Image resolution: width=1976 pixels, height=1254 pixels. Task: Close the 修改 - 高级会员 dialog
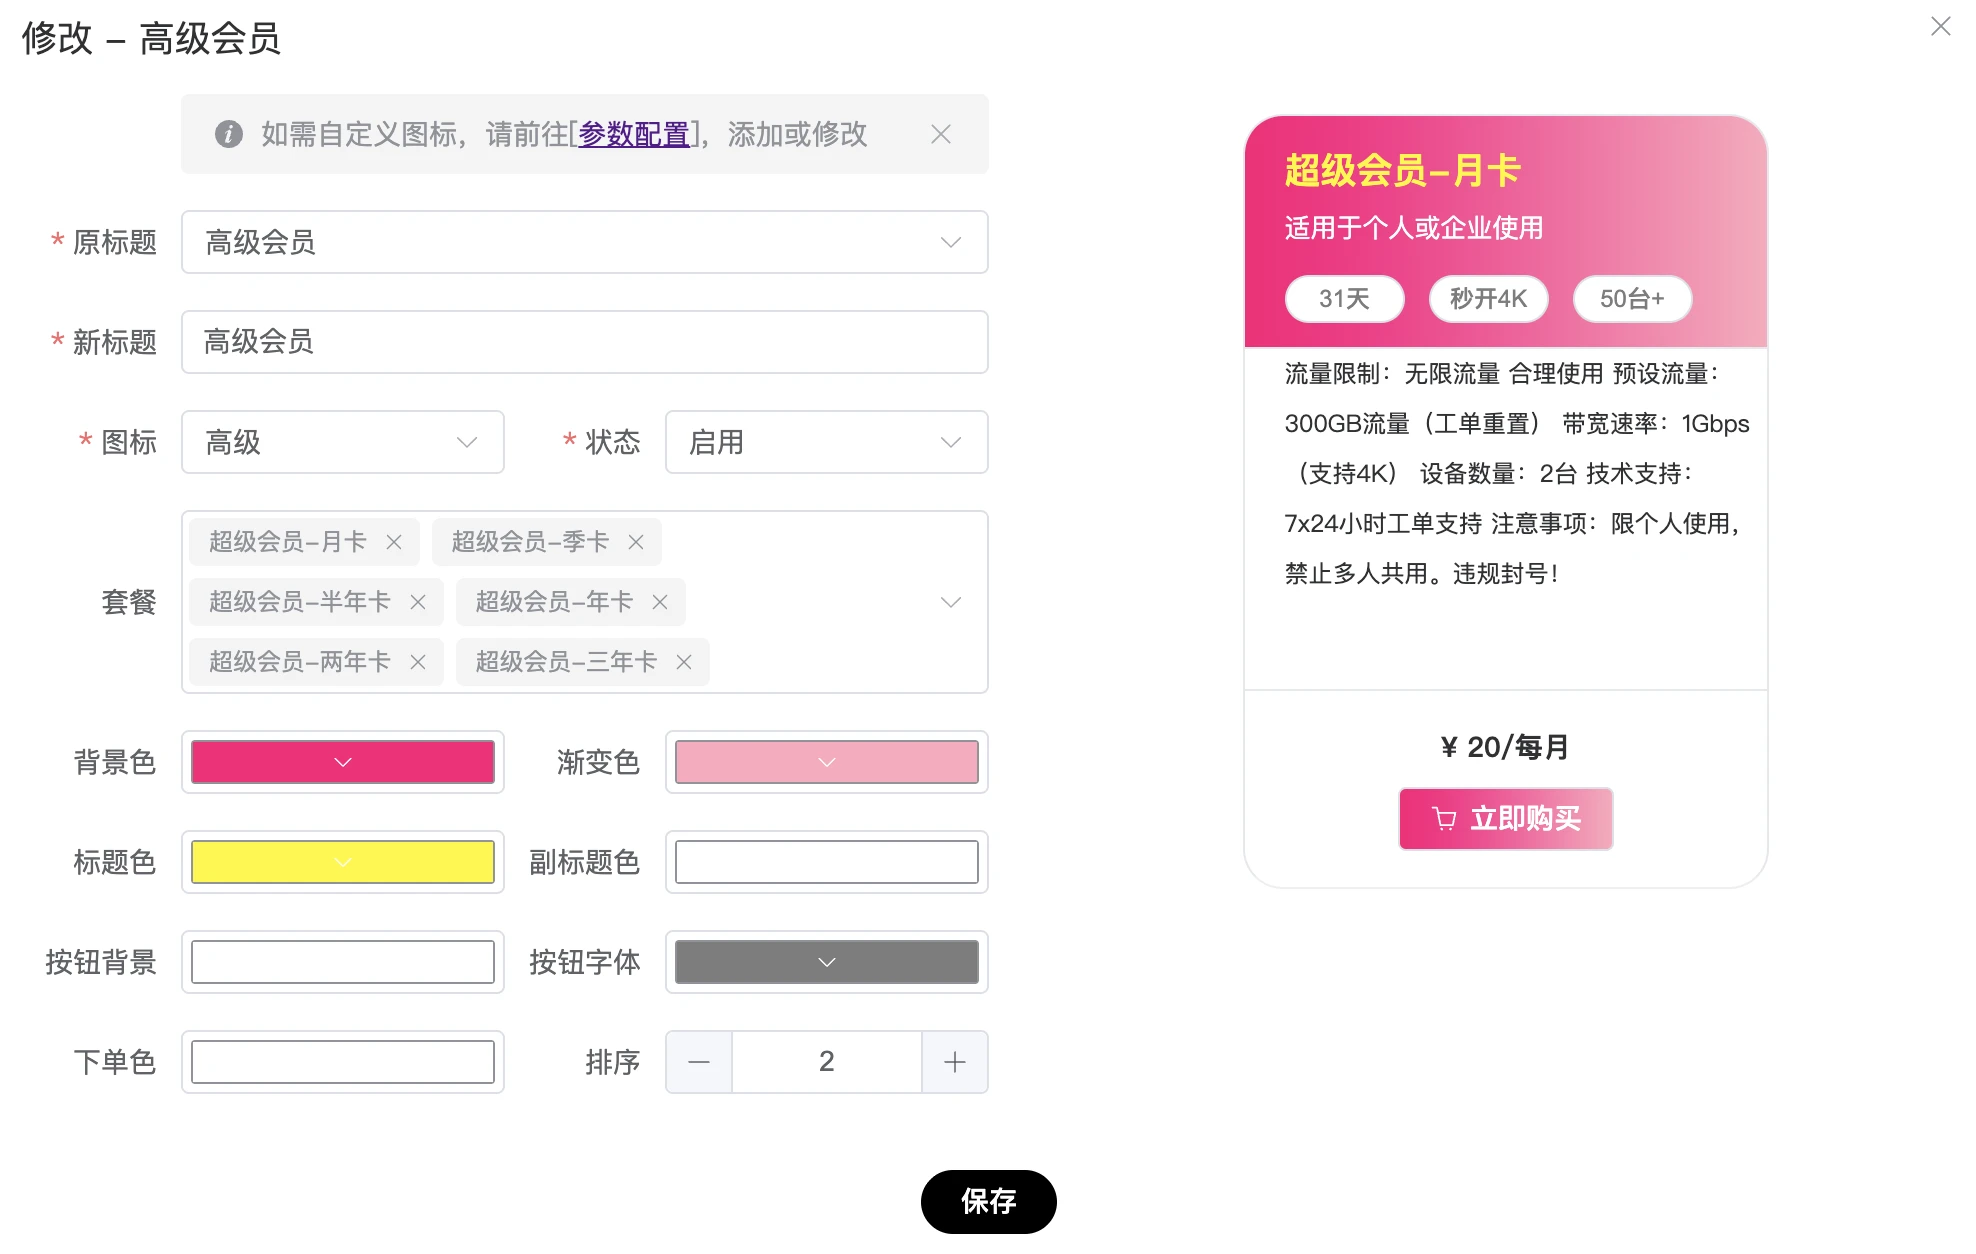point(1941,26)
